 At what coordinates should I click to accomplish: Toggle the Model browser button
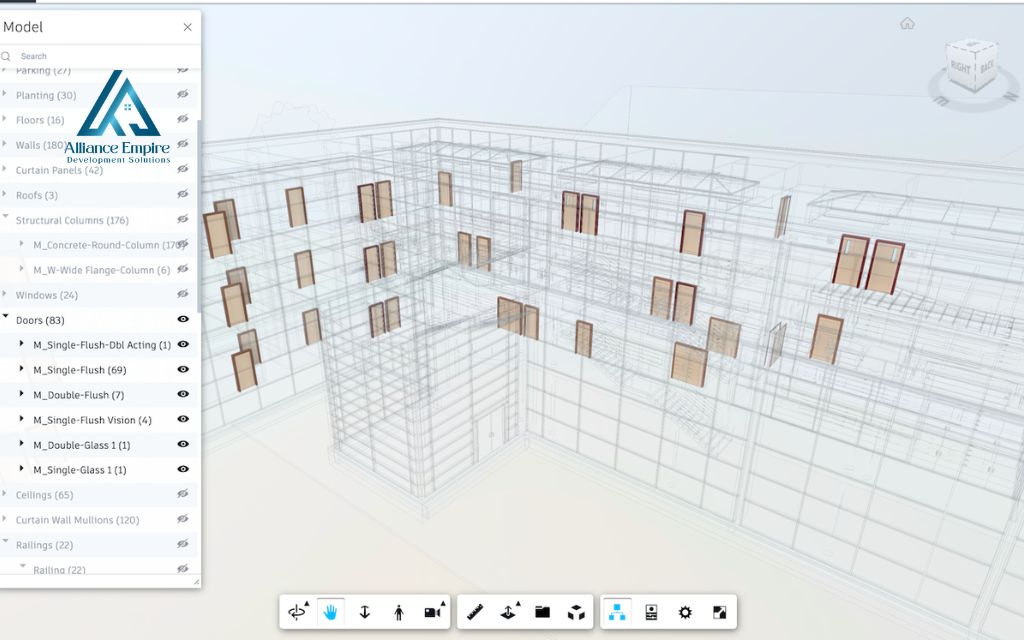click(617, 612)
